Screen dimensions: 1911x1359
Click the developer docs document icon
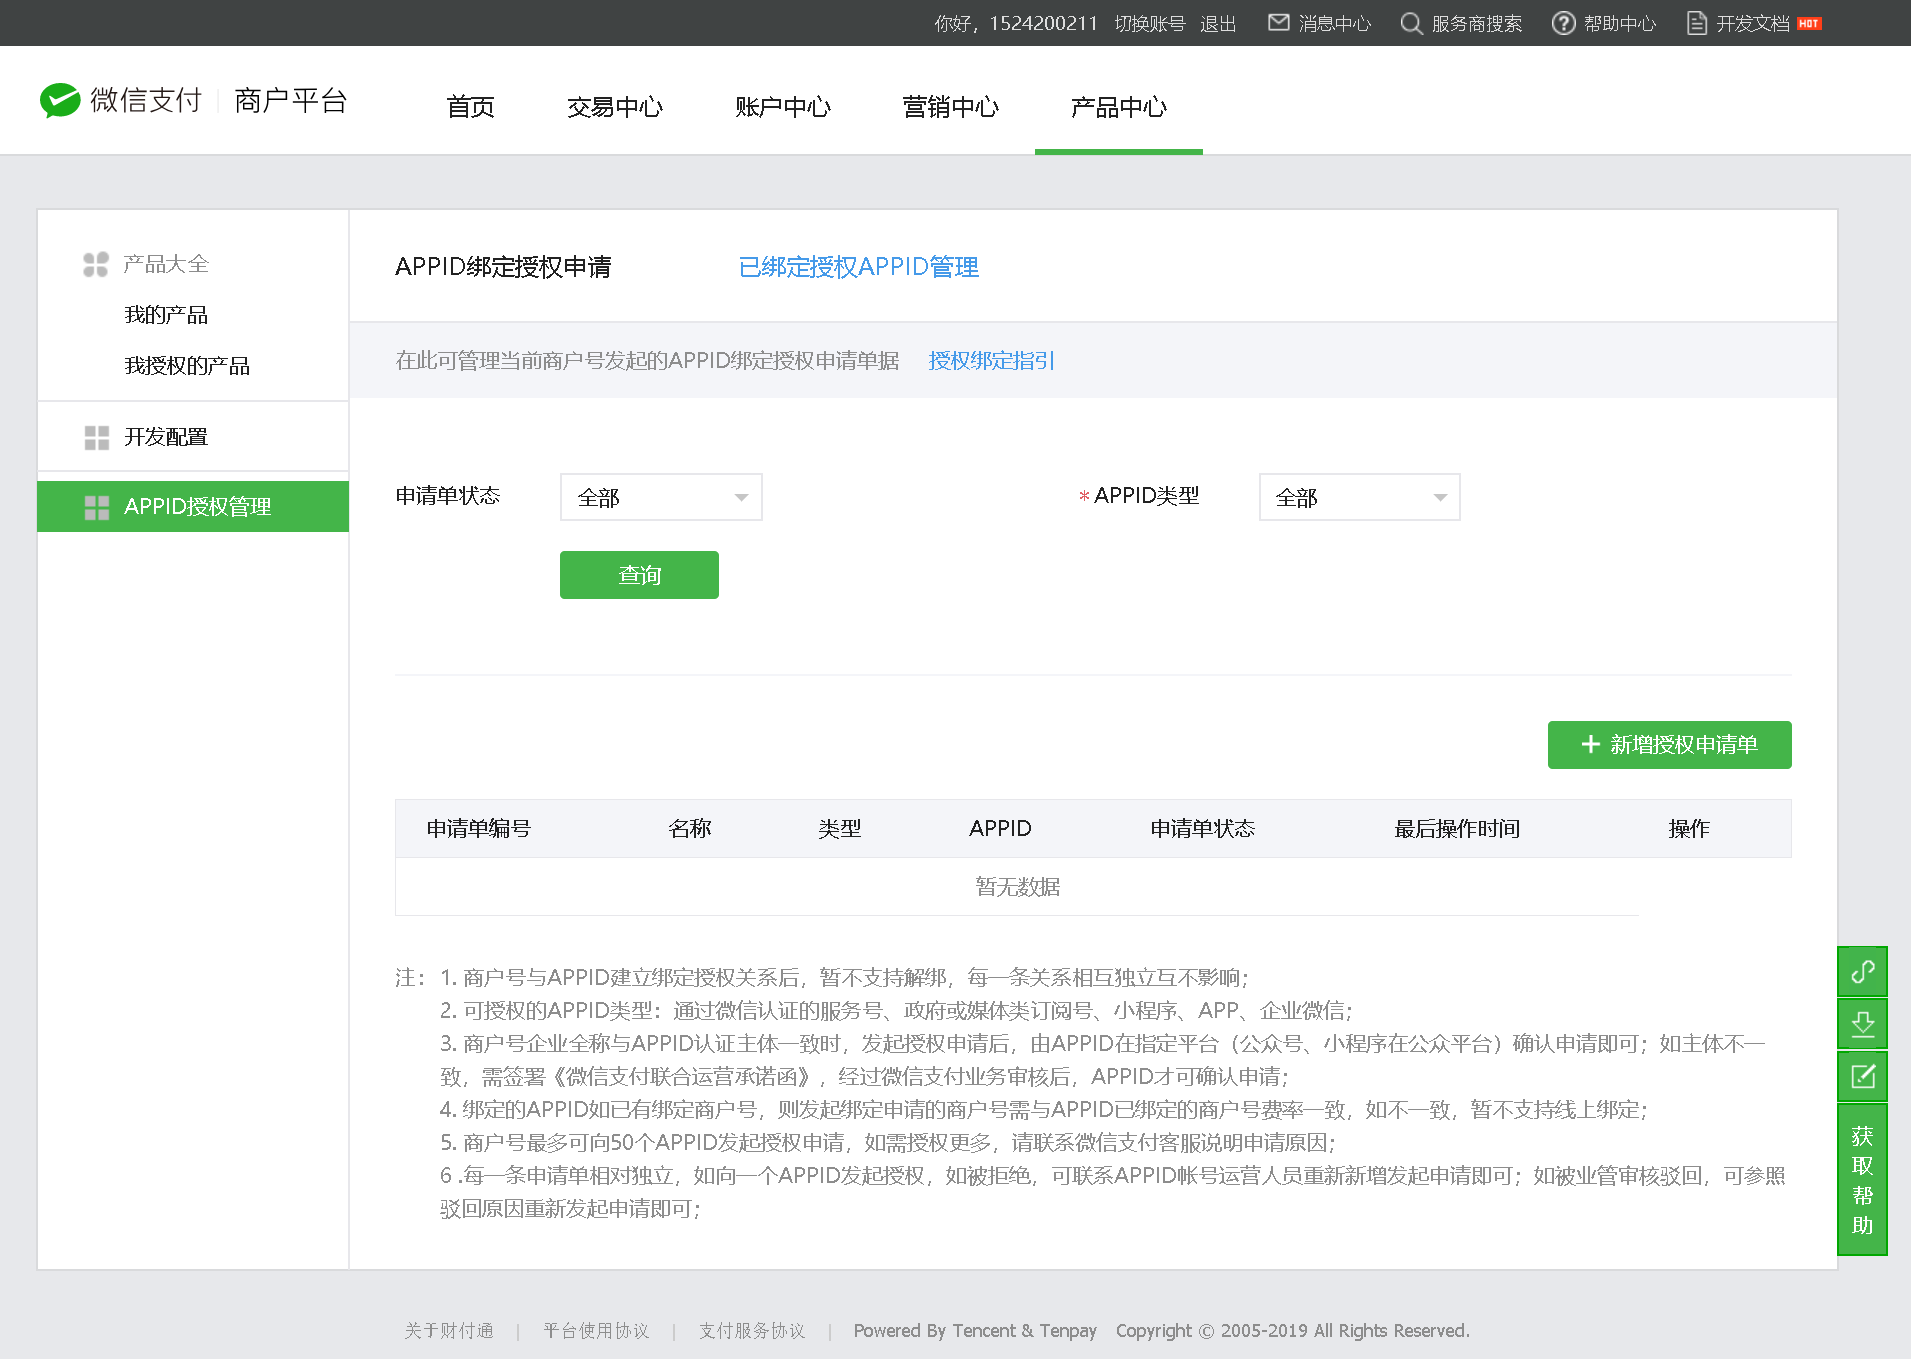pyautogui.click(x=1696, y=23)
